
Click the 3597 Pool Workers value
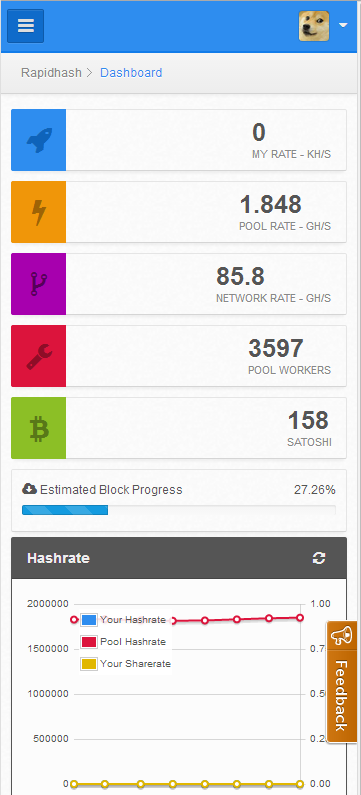(276, 348)
